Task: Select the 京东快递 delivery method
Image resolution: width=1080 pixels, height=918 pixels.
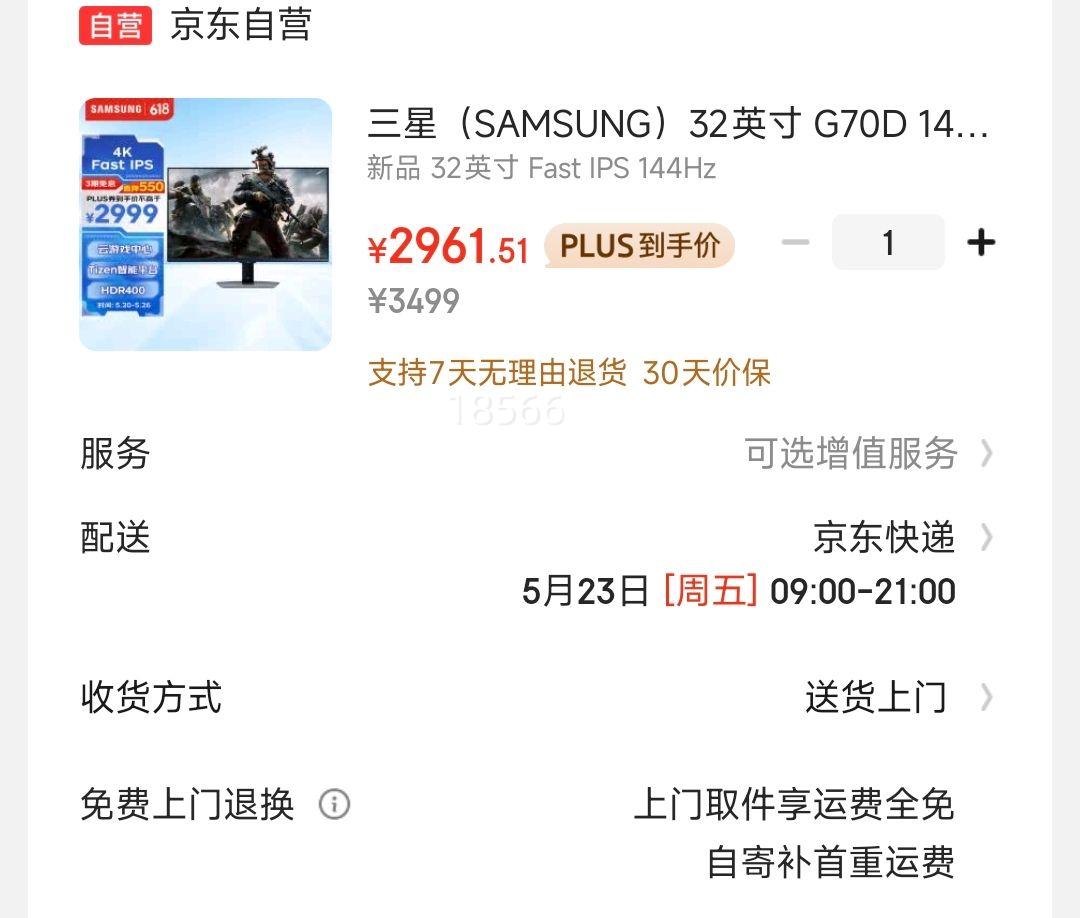Action: [x=884, y=537]
